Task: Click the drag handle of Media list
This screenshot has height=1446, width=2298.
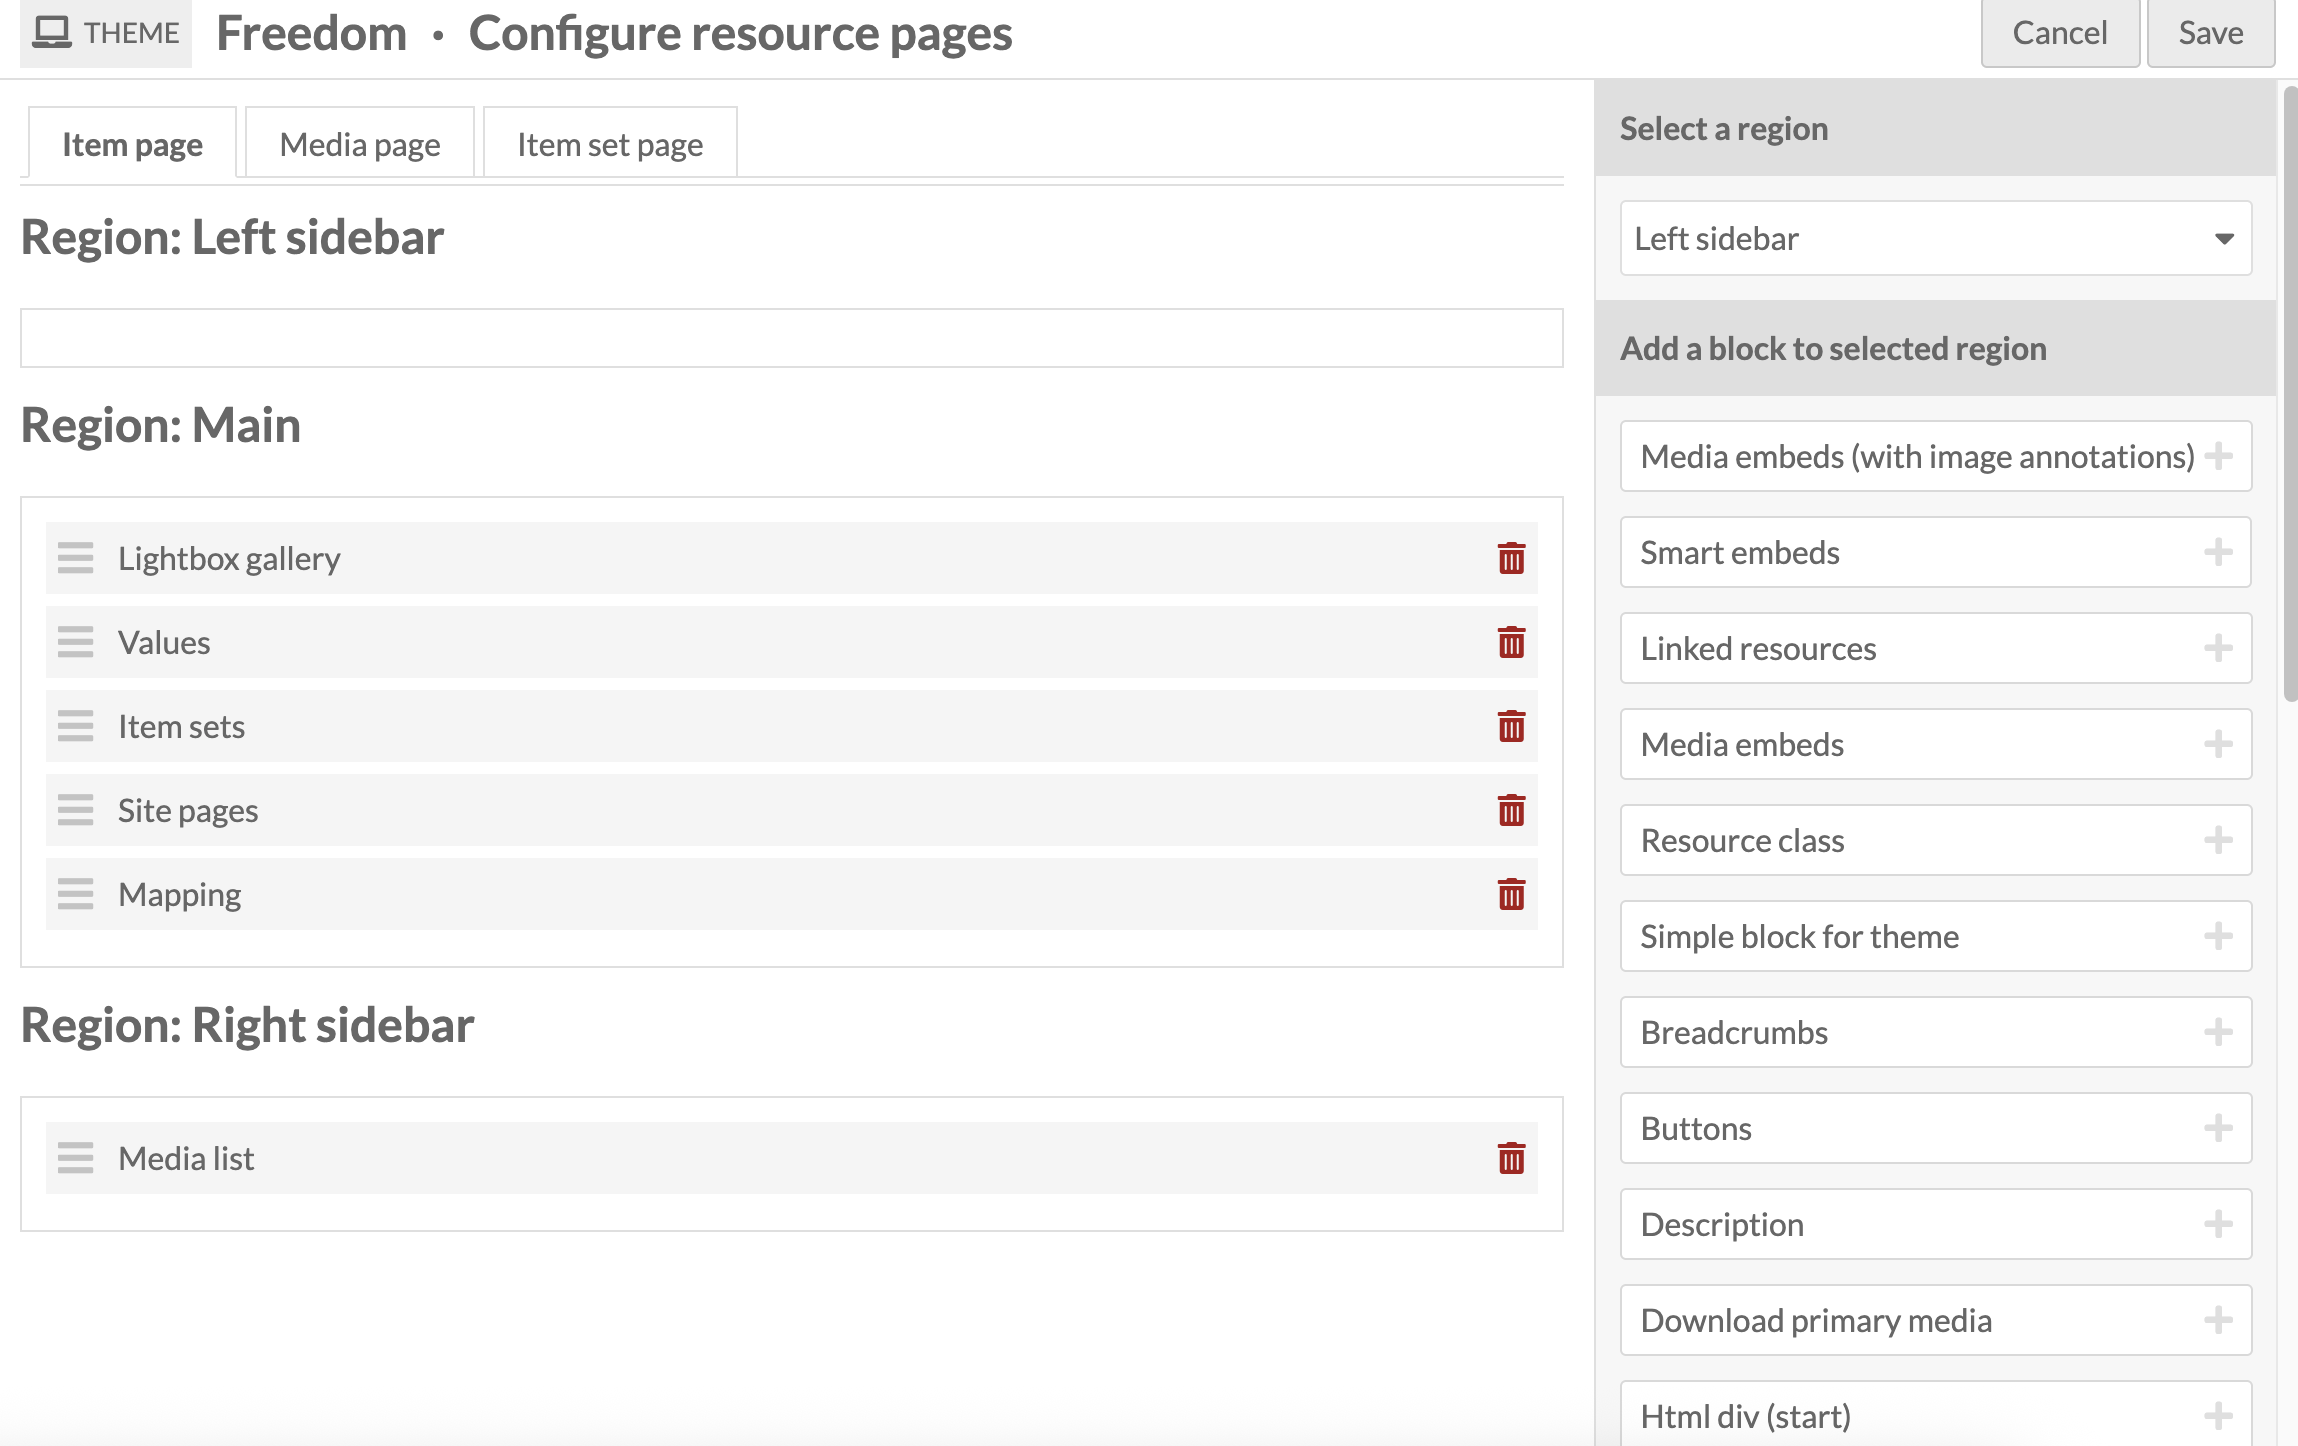Action: click(x=75, y=1158)
